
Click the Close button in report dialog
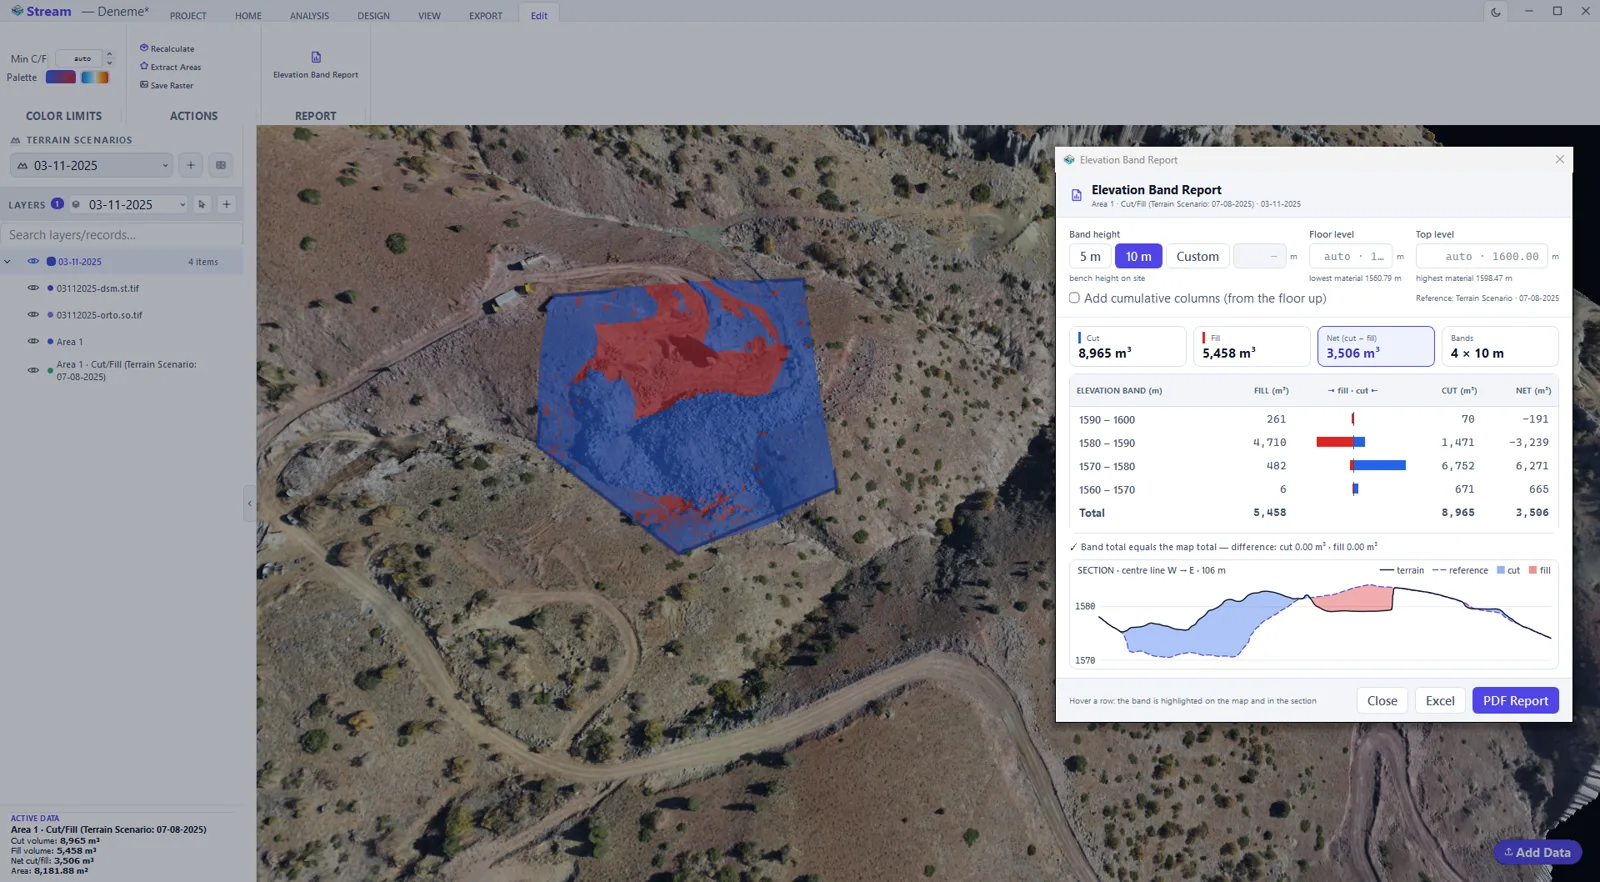coord(1382,700)
